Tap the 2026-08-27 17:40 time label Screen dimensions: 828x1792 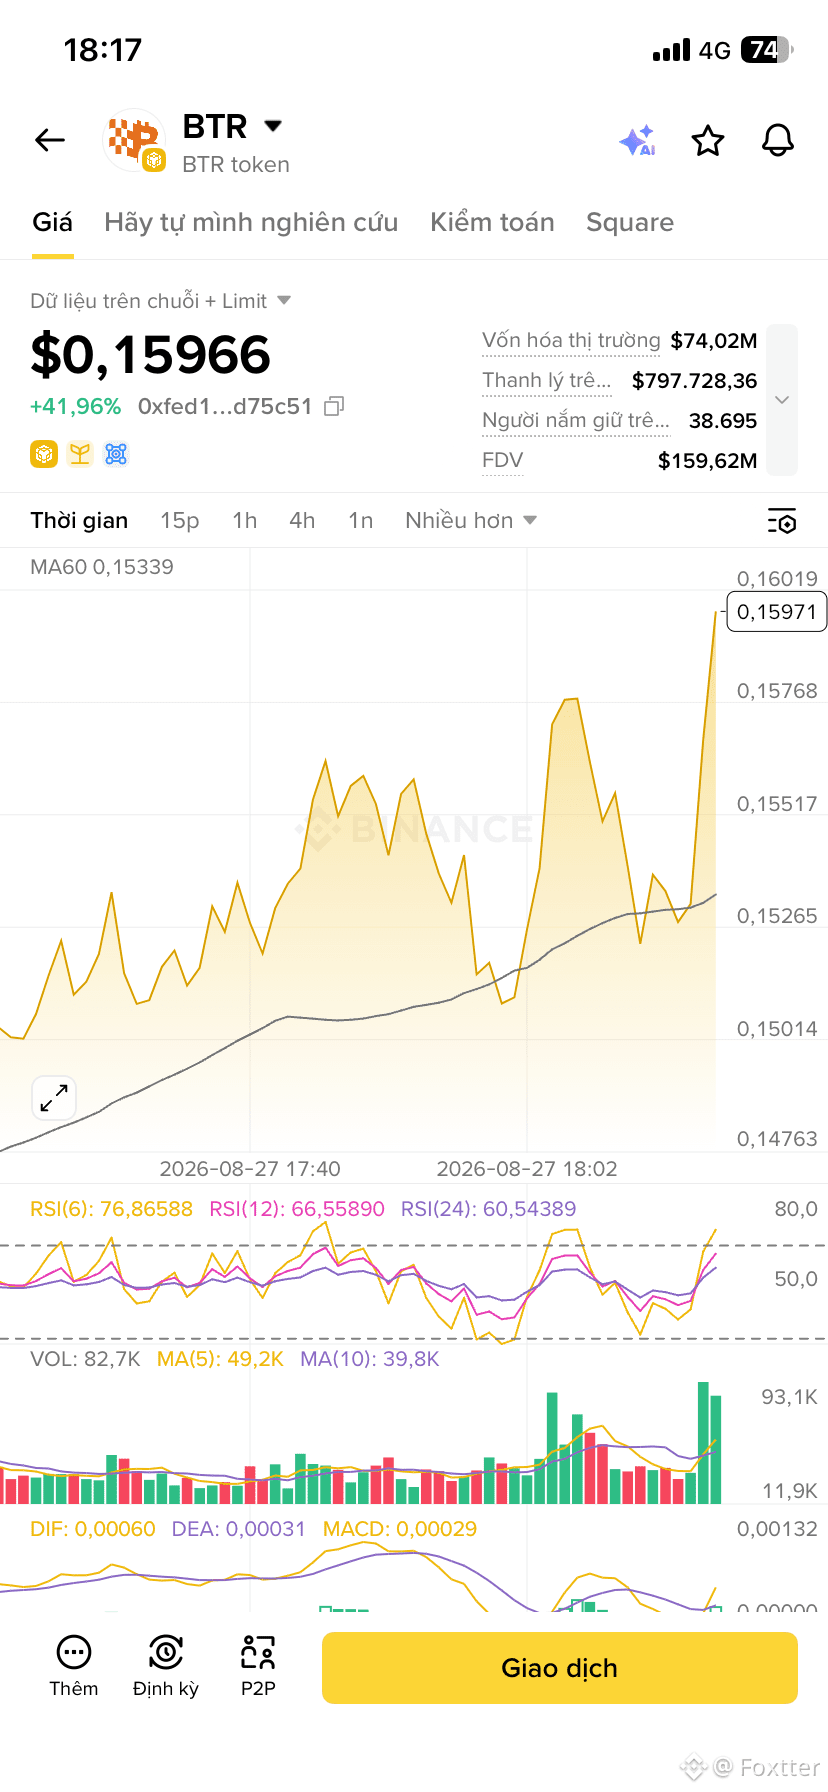point(250,1169)
